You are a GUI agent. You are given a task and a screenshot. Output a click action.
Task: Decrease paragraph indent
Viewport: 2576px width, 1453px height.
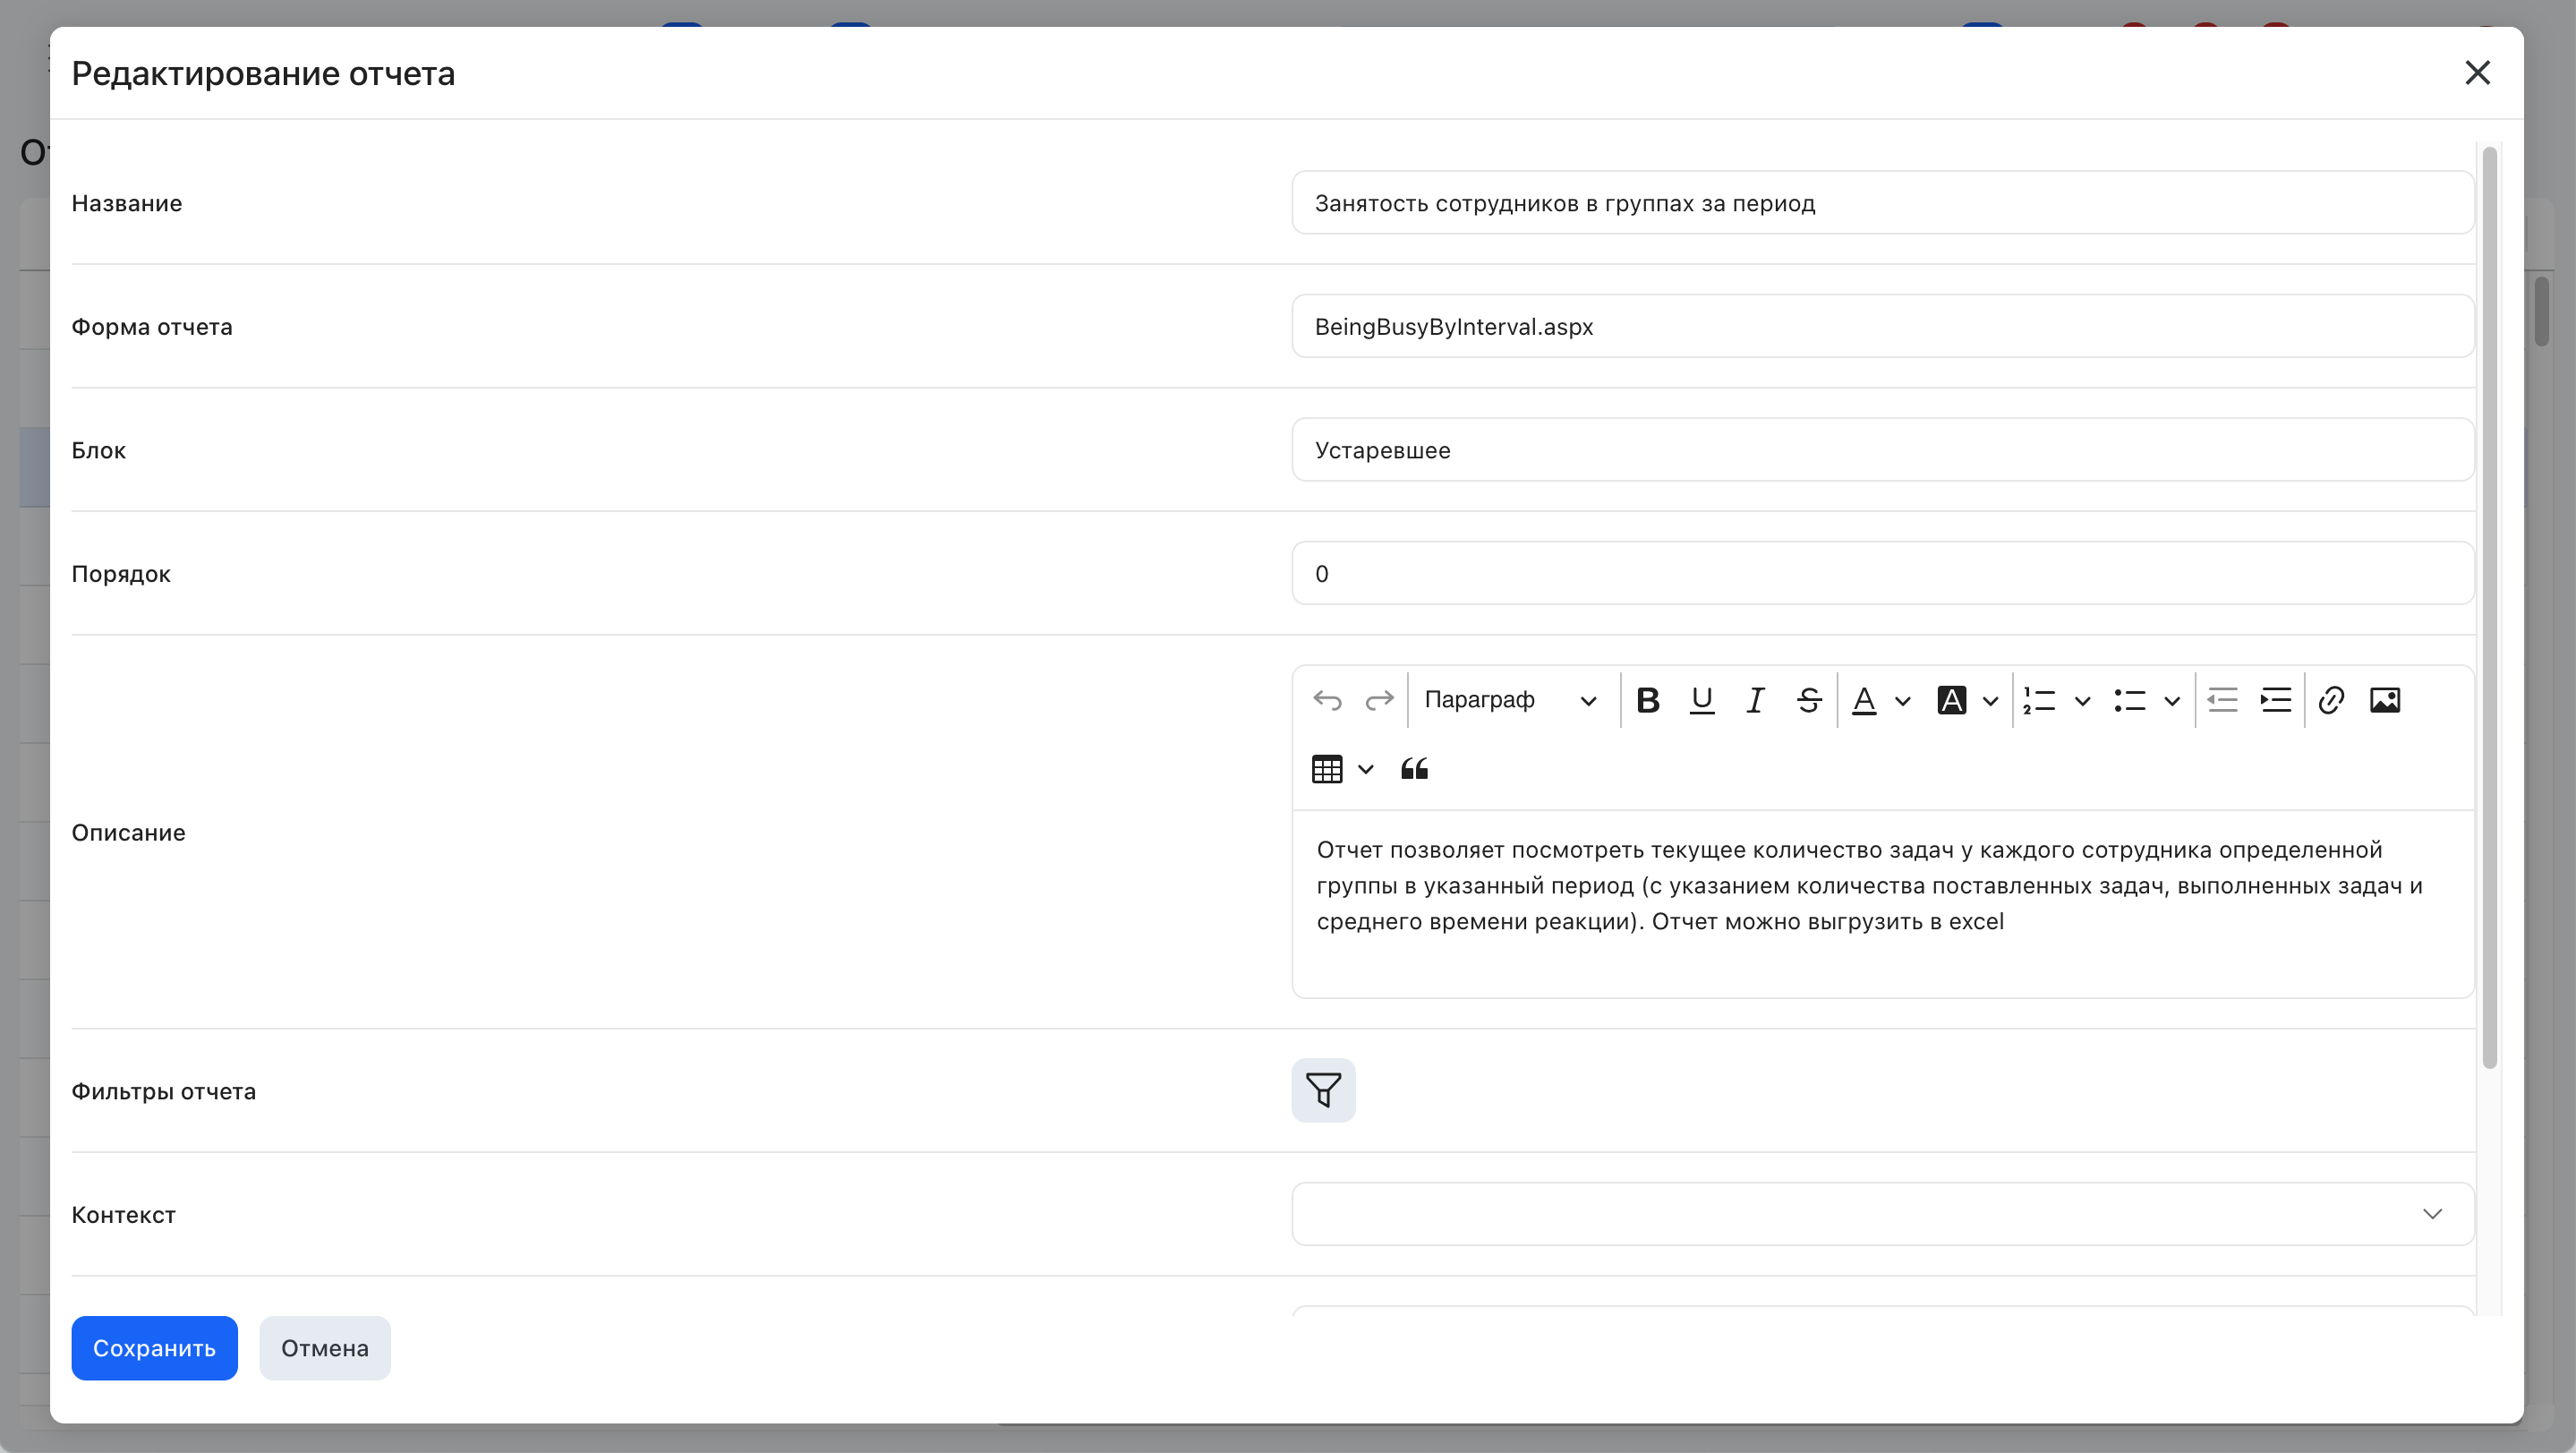[2222, 700]
